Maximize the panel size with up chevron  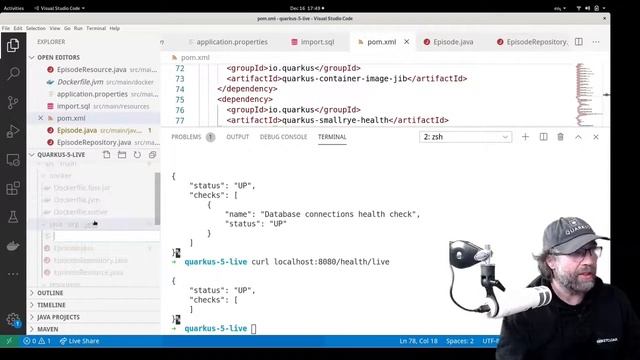(578, 137)
